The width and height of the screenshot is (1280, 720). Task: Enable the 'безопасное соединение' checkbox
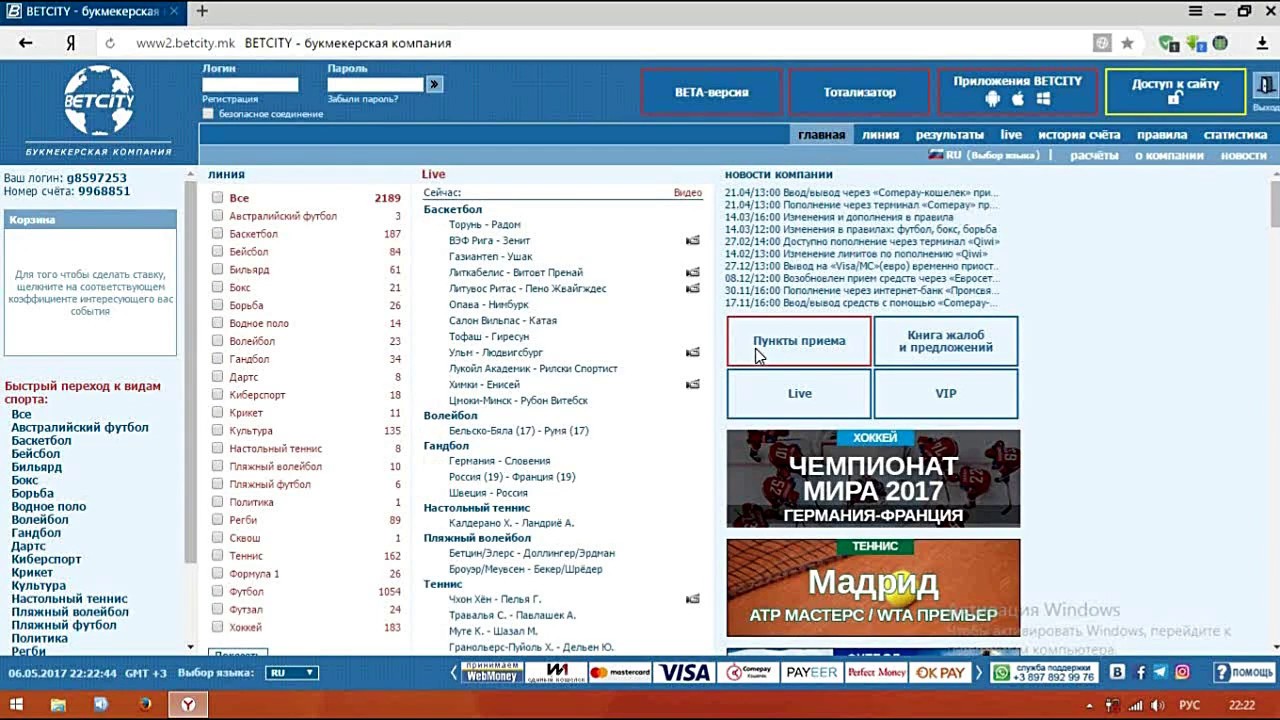[x=208, y=114]
